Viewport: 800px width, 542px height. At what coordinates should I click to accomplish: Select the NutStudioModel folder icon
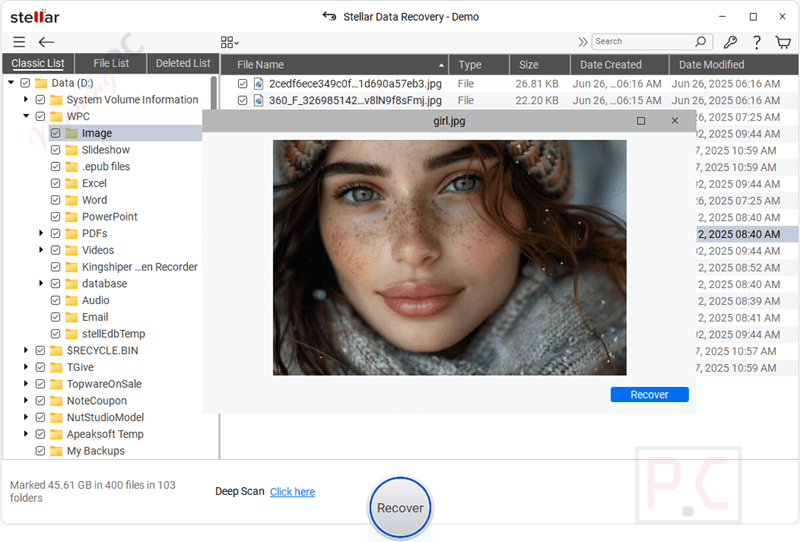56,417
